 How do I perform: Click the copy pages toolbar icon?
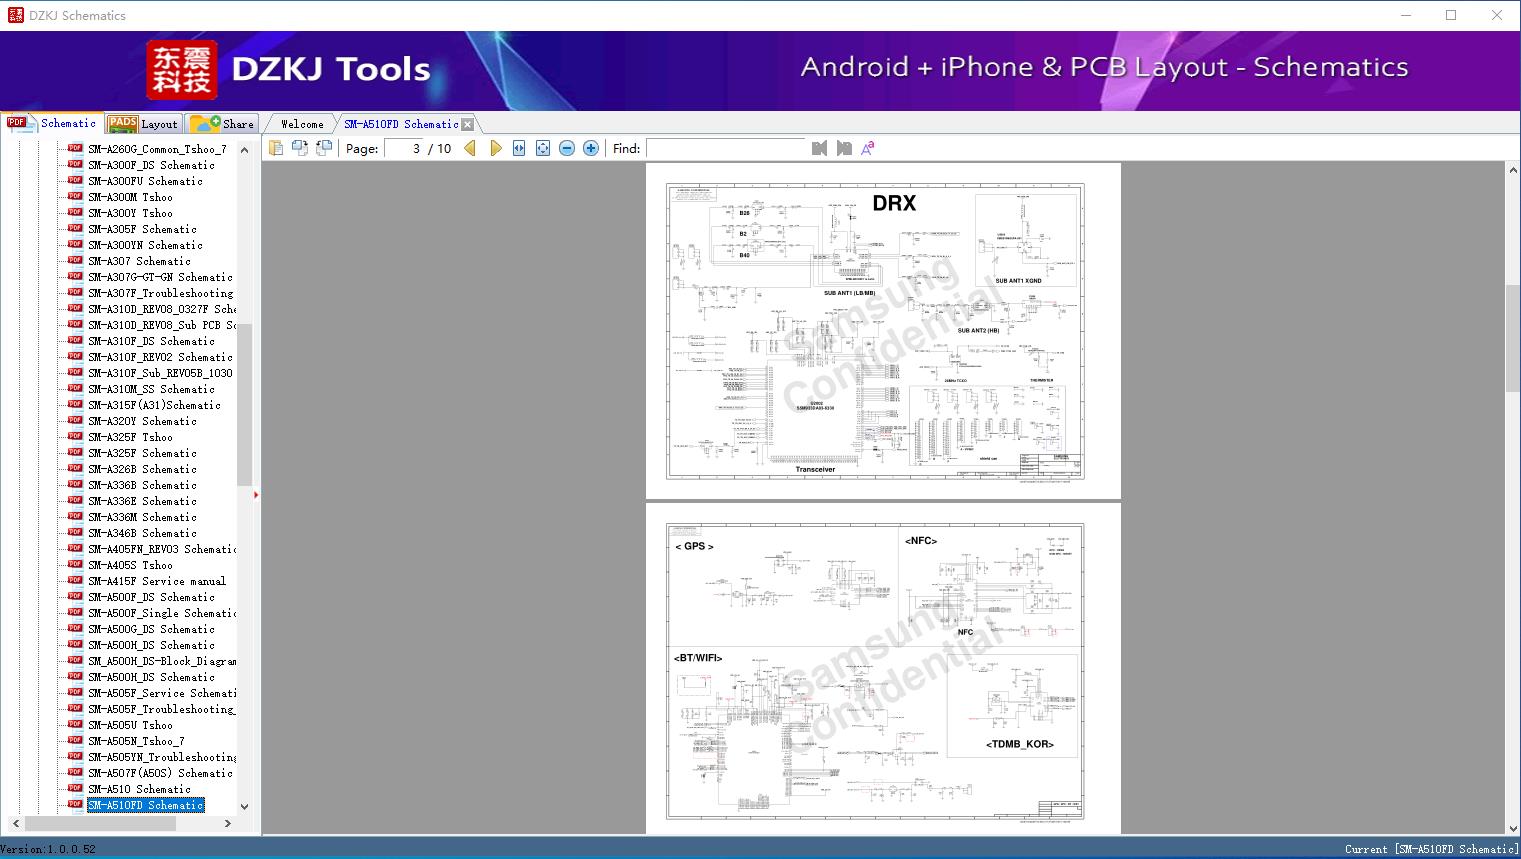[x=276, y=148]
